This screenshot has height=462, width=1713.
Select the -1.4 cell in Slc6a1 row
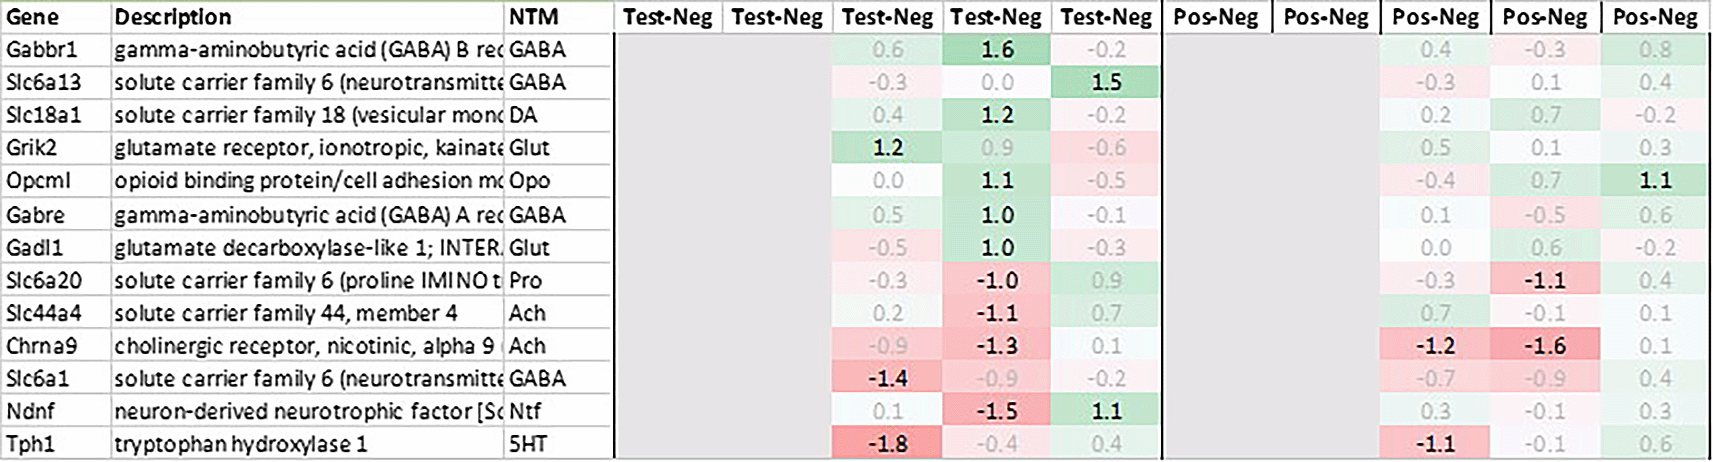click(x=887, y=378)
